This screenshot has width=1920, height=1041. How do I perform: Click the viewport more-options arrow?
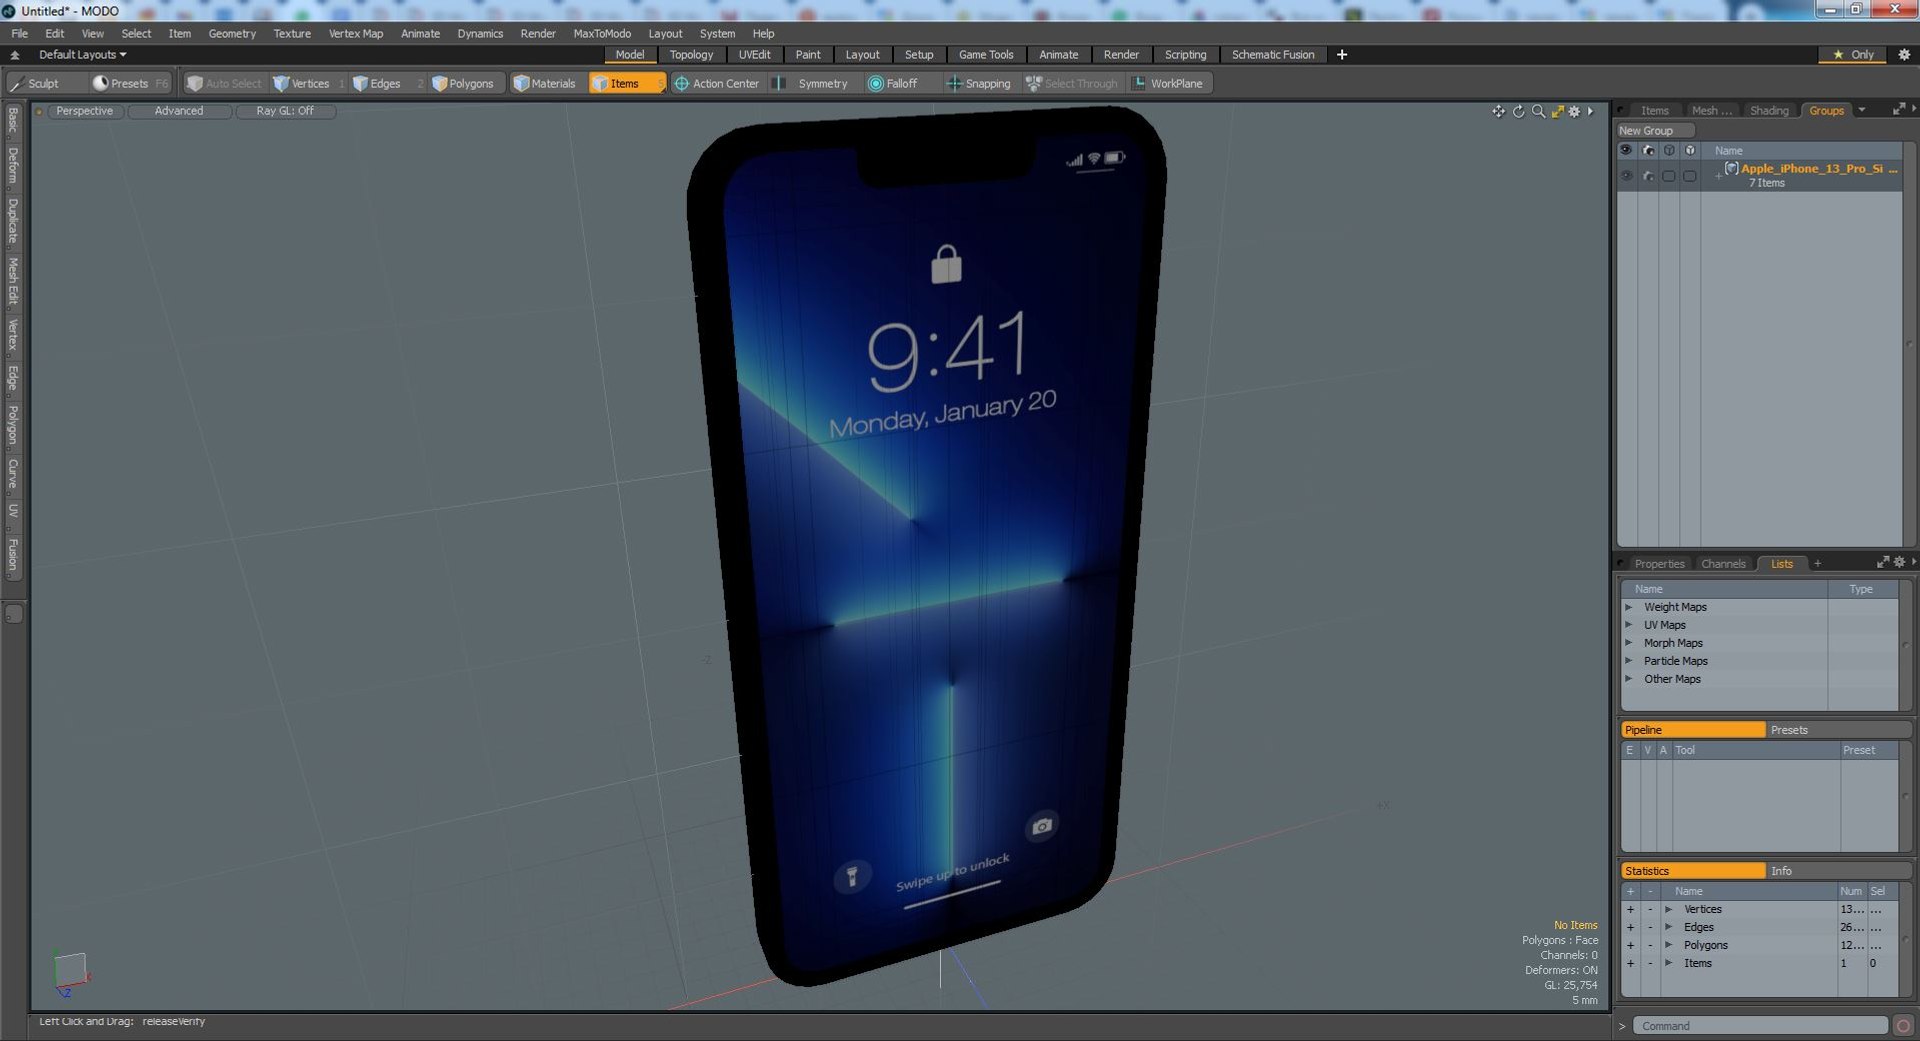(1590, 111)
